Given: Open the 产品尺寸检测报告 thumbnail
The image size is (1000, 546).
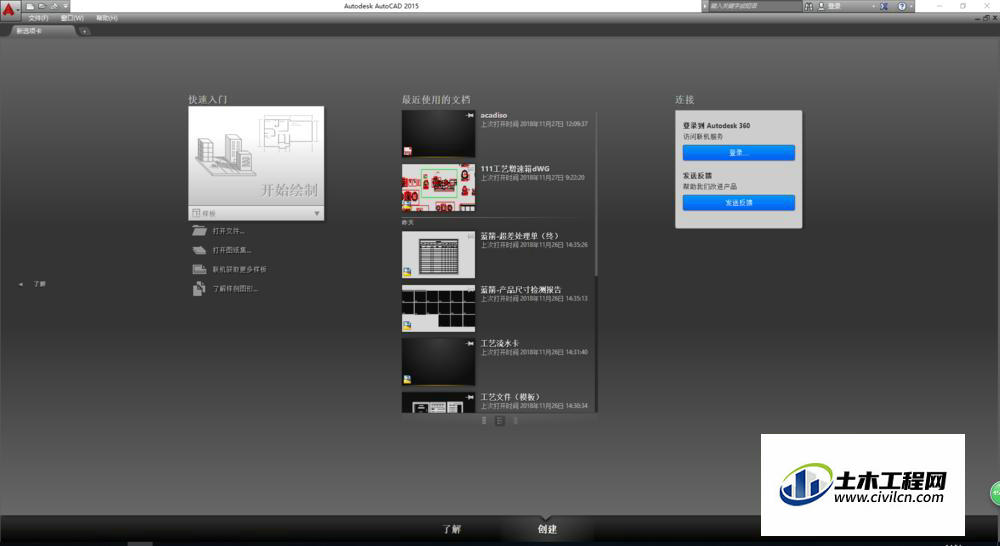Looking at the screenshot, I should (x=438, y=308).
